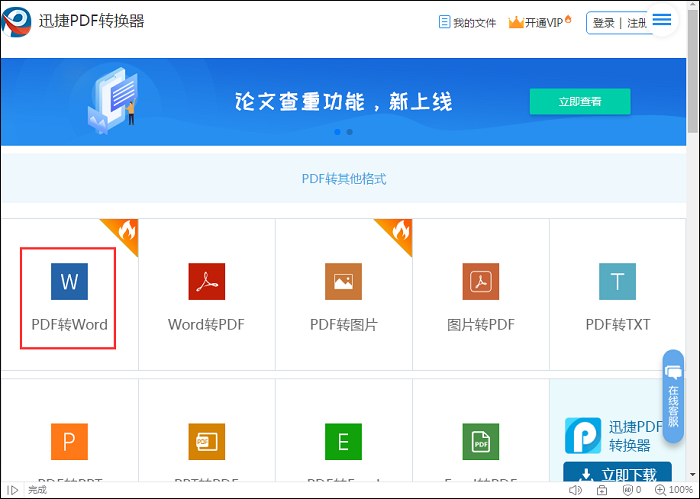Click the PDF转Word icon
The width and height of the screenshot is (700, 499).
tap(69, 281)
